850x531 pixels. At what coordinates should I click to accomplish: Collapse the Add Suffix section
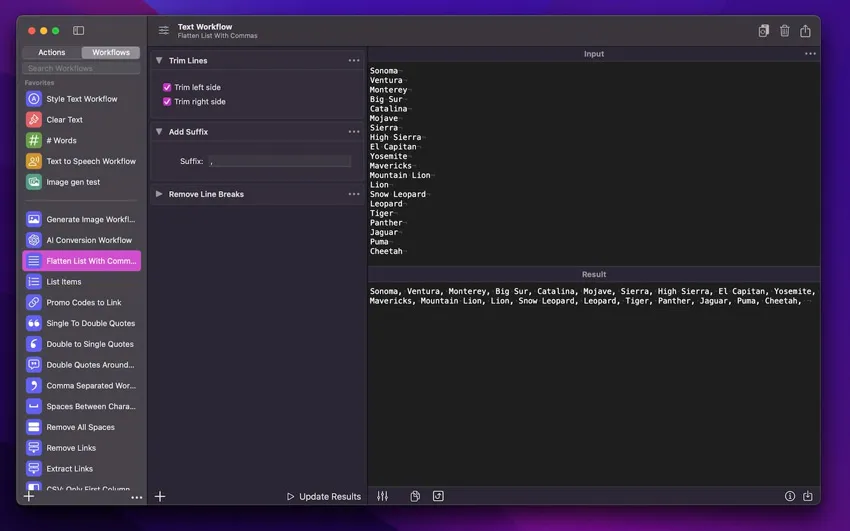(x=159, y=132)
